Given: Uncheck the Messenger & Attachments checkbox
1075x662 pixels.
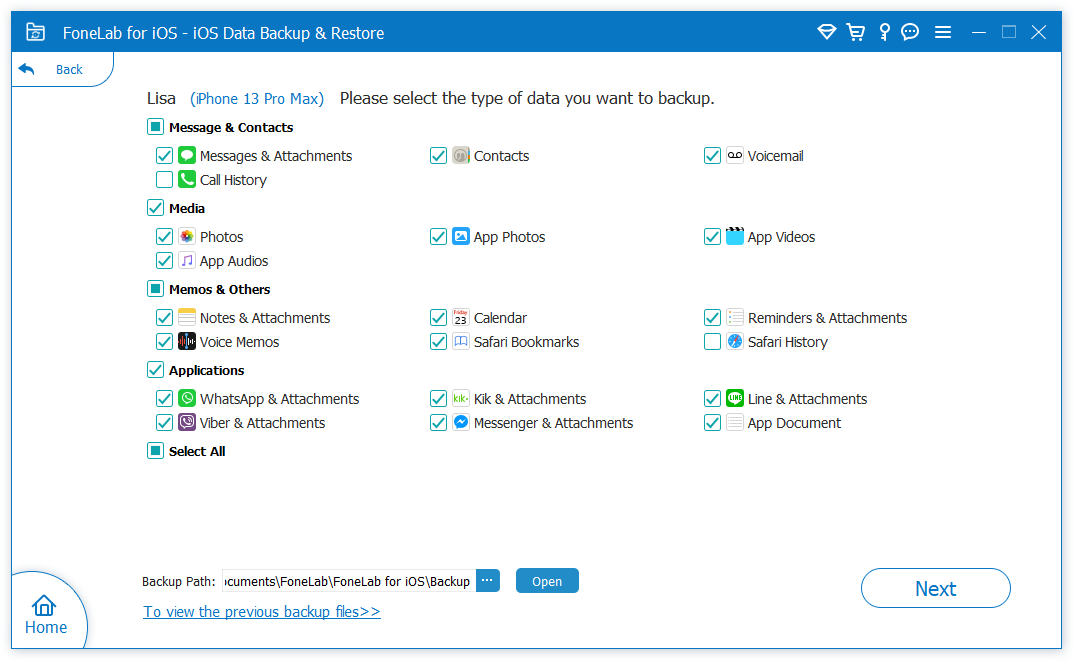Looking at the screenshot, I should 438,422.
